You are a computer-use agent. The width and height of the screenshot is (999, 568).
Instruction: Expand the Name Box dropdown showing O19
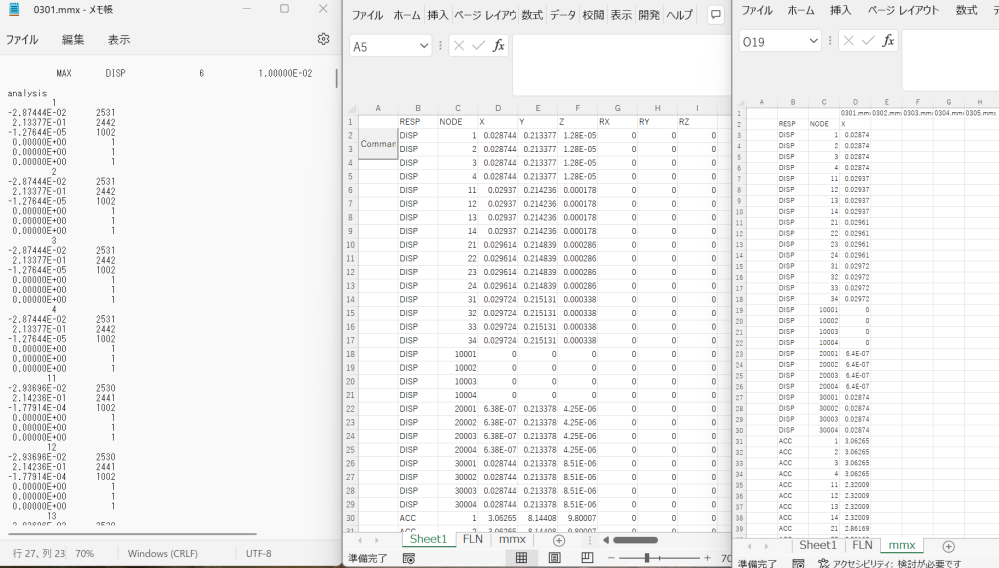813,41
